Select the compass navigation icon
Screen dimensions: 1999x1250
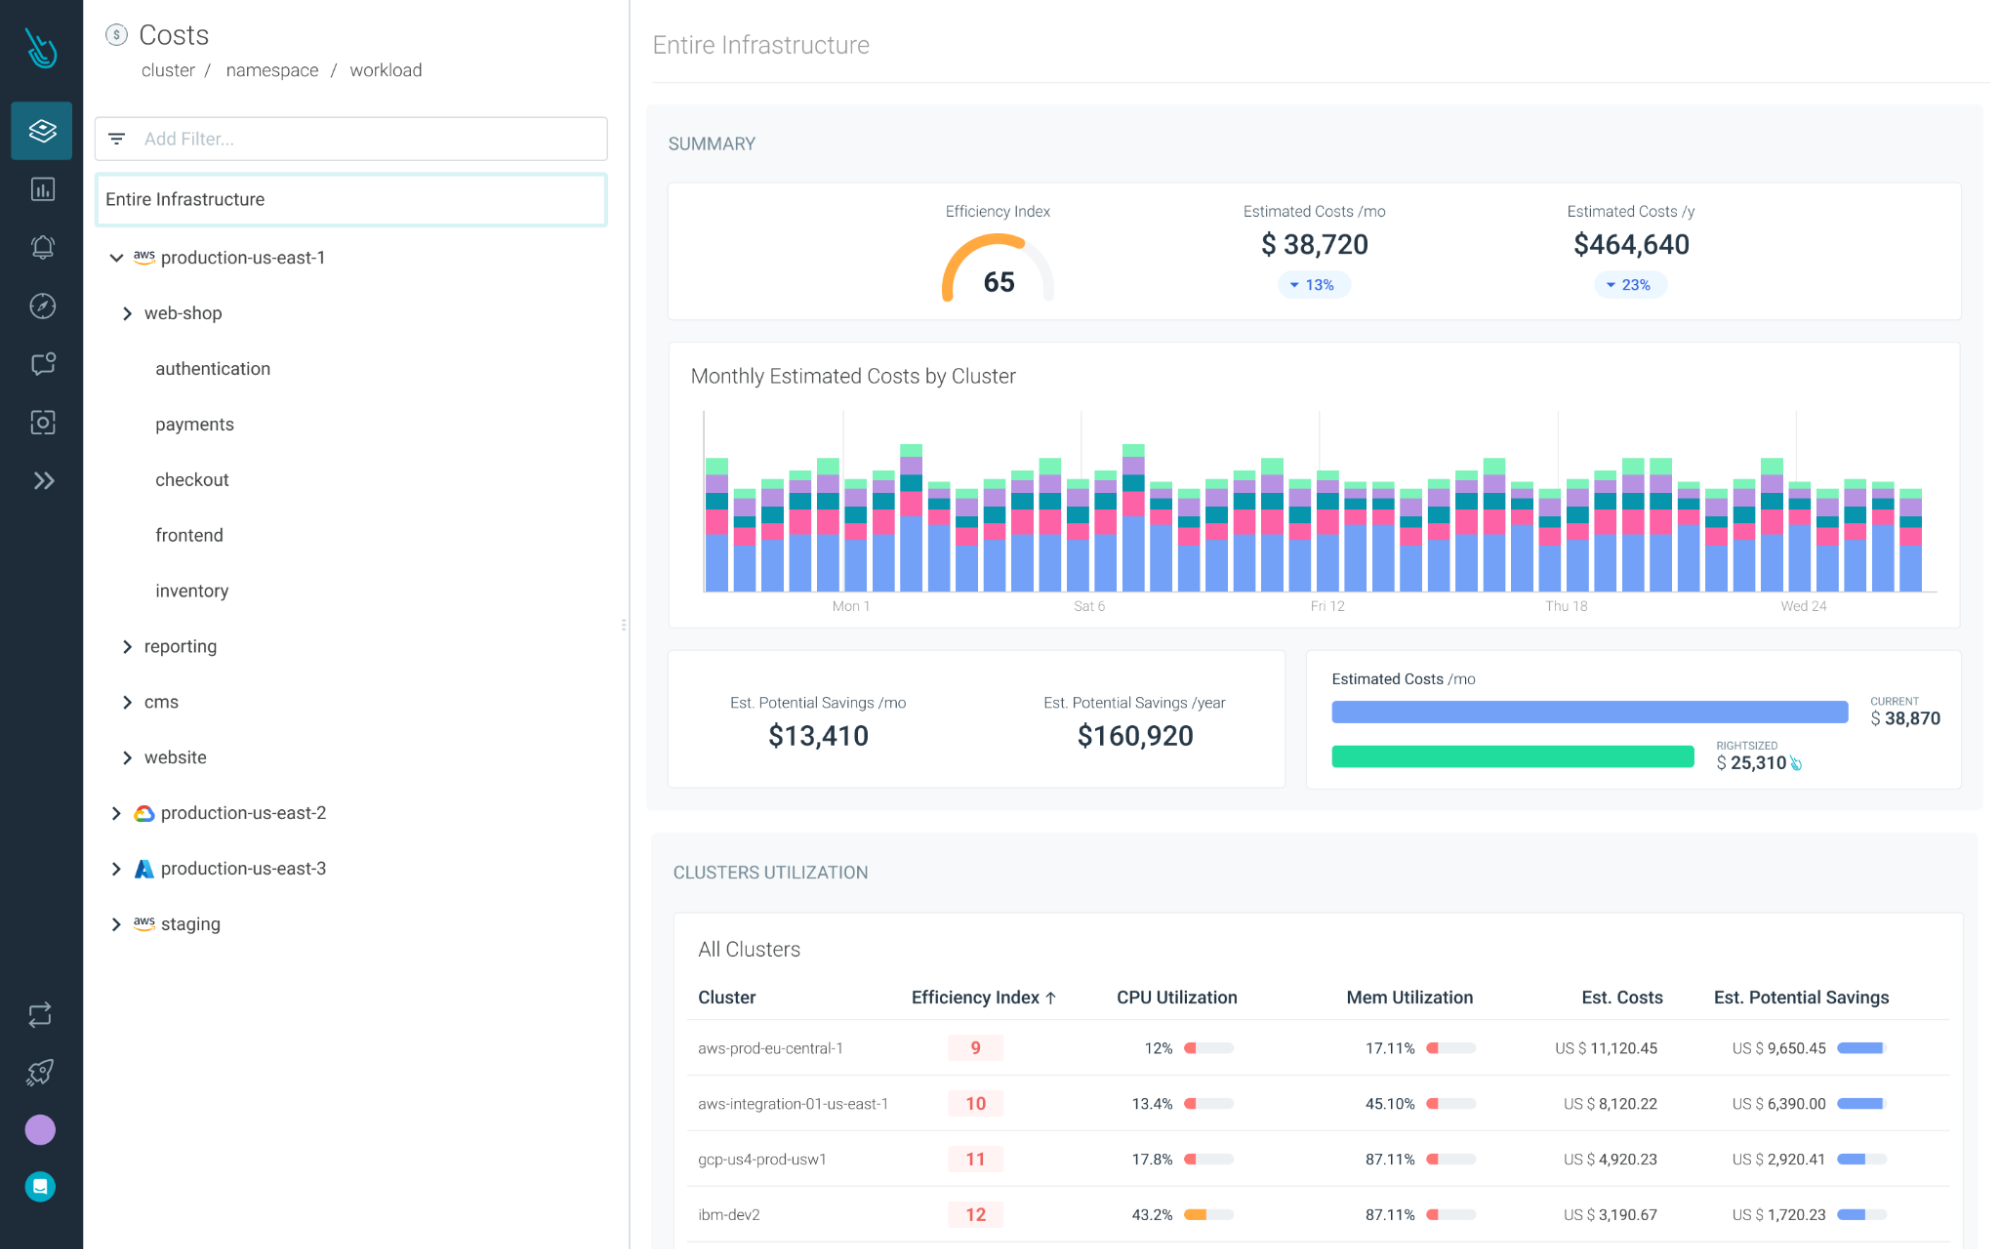coord(41,306)
